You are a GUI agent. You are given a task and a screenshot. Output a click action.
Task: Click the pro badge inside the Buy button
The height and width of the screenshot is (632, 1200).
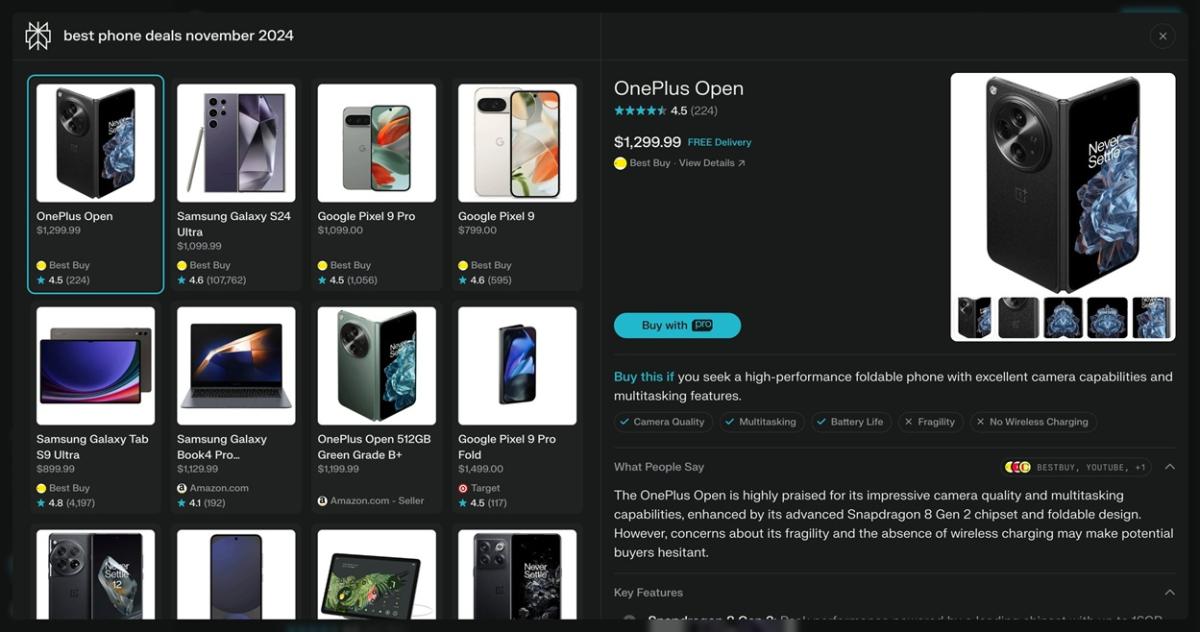point(703,325)
